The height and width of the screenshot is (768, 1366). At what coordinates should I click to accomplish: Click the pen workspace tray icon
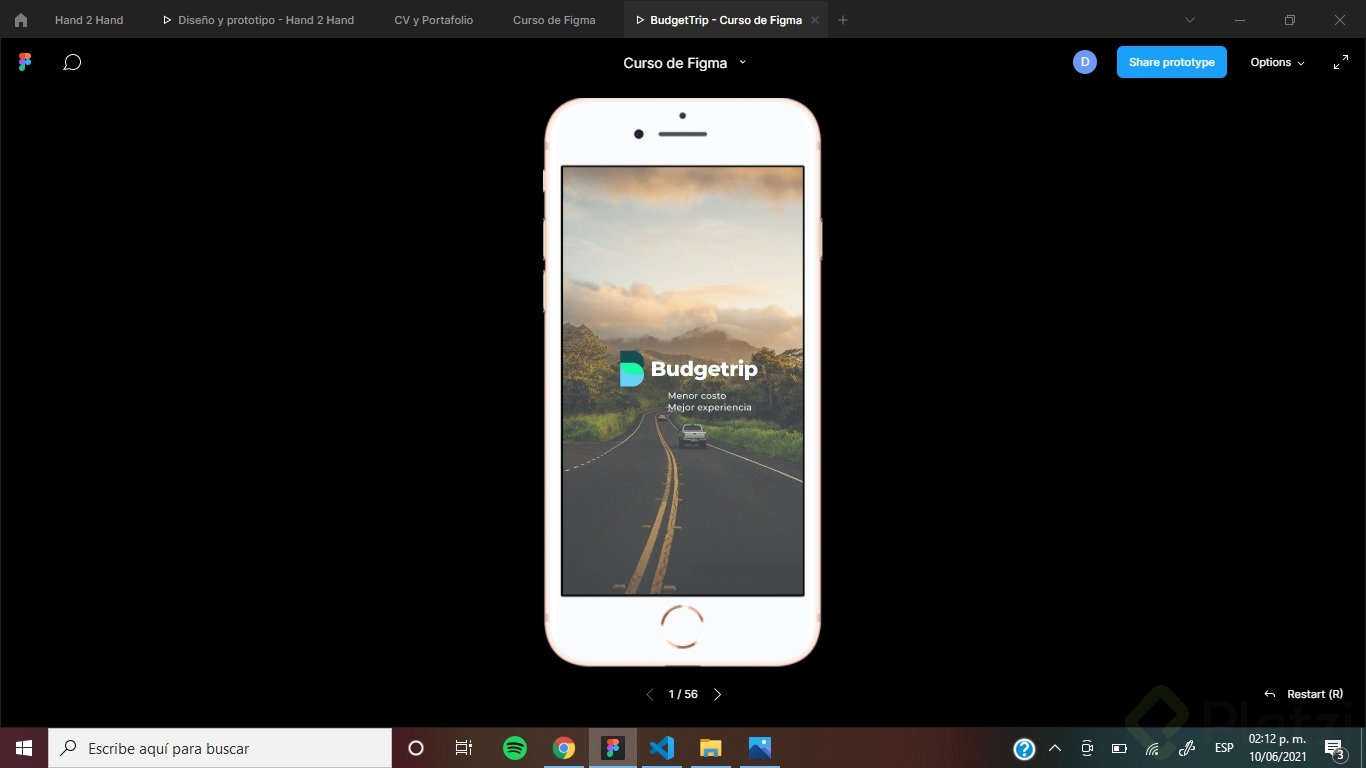[1188, 748]
